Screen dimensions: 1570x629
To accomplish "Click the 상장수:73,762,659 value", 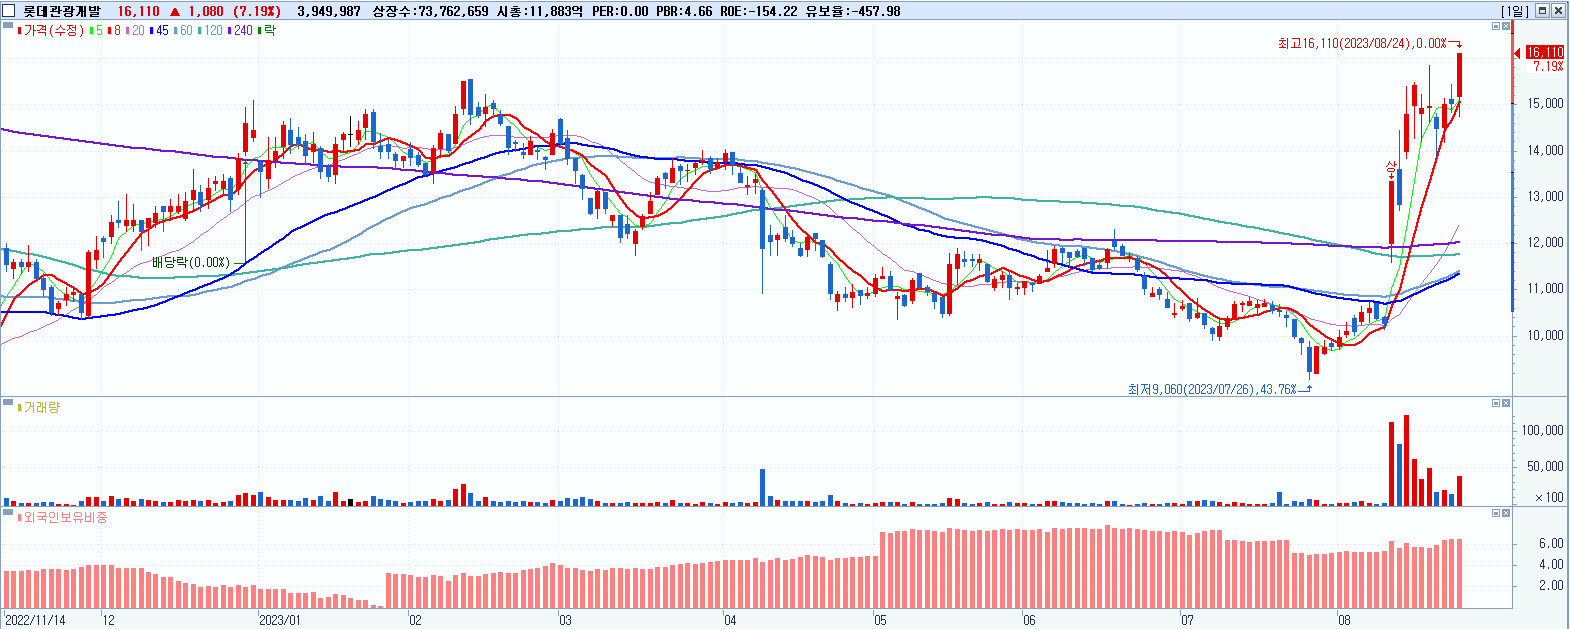I will coord(430,11).
